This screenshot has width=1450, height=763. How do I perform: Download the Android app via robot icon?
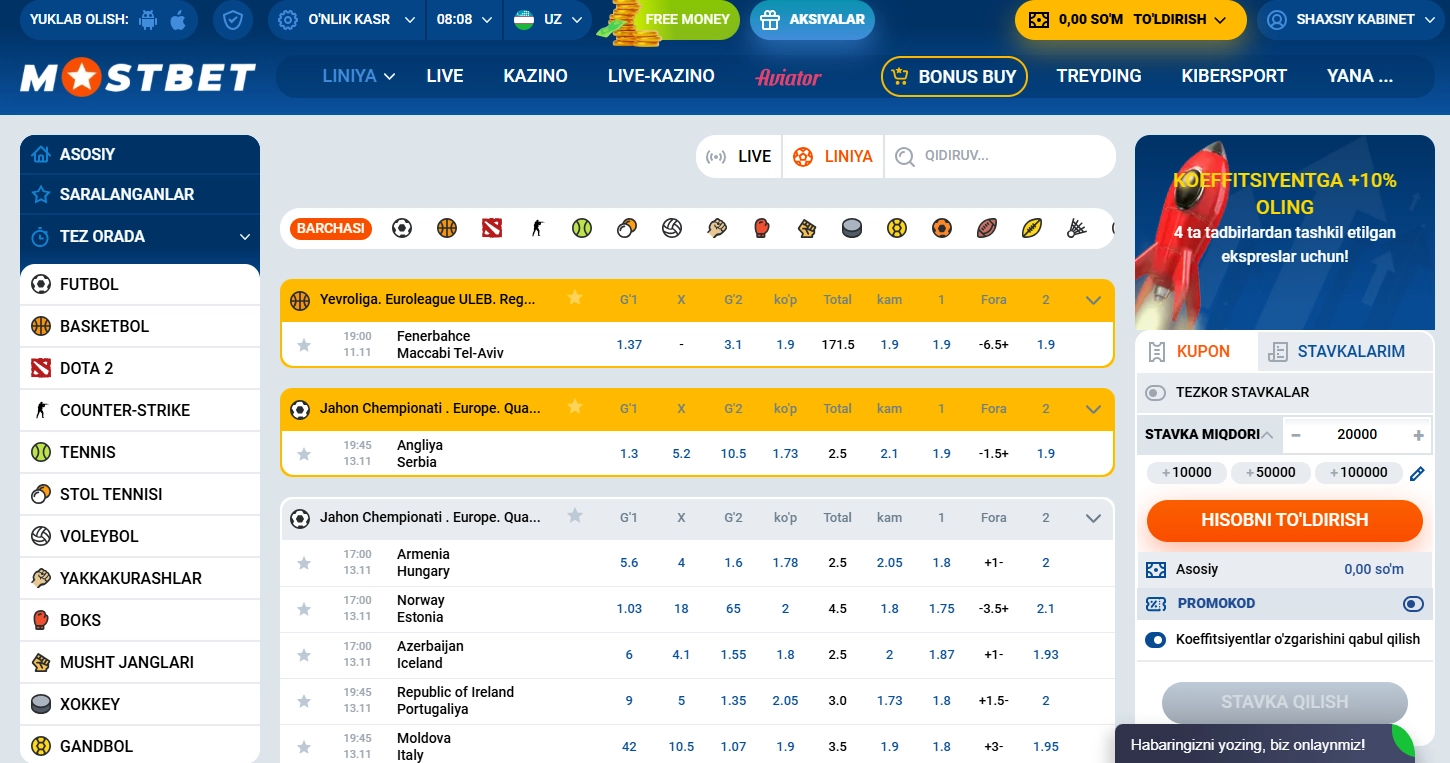(x=149, y=20)
